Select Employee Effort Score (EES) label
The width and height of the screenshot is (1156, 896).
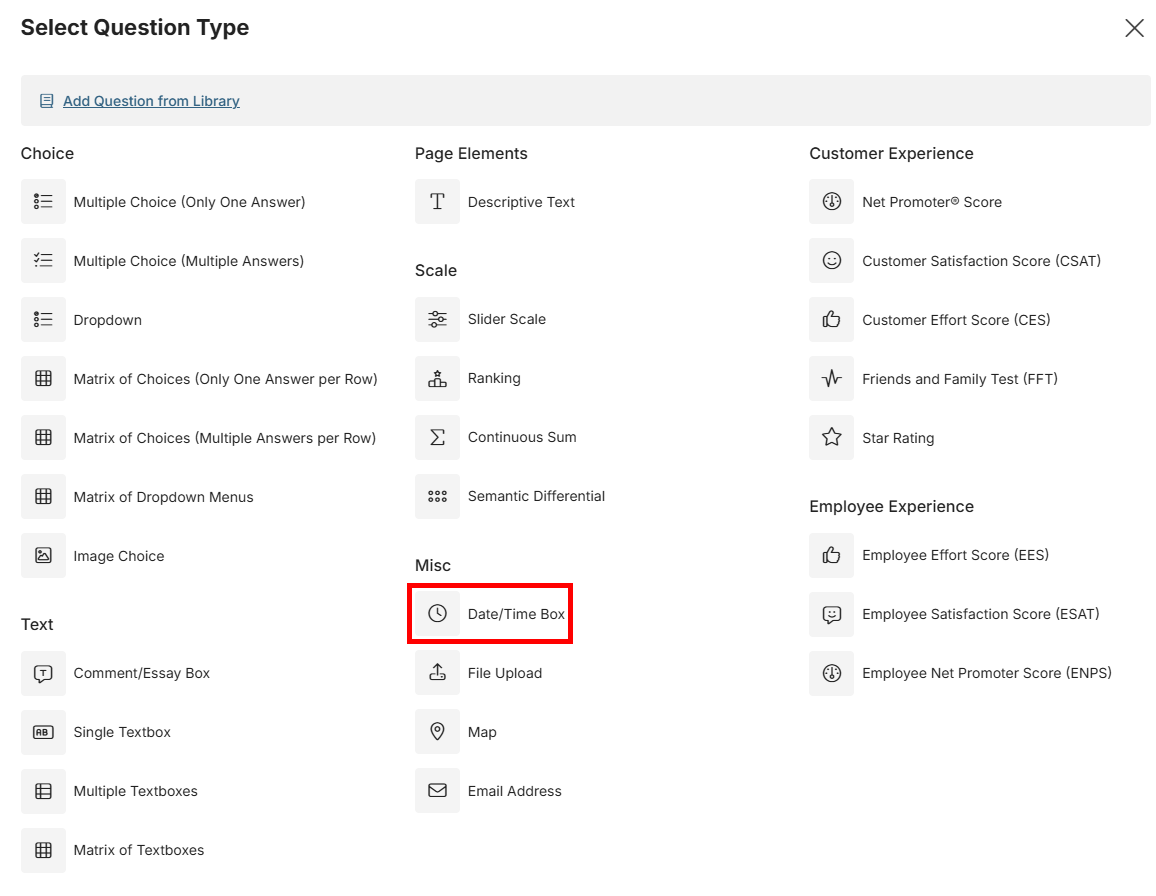tap(955, 555)
